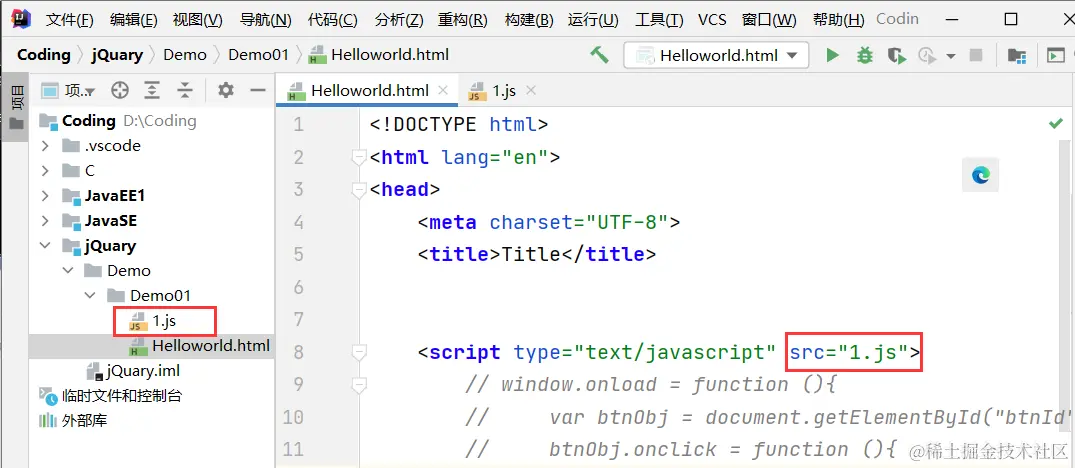Screen dimensions: 1075x468
Task: Select Helloworld.html in the project tree
Action: [x=151, y=345]
